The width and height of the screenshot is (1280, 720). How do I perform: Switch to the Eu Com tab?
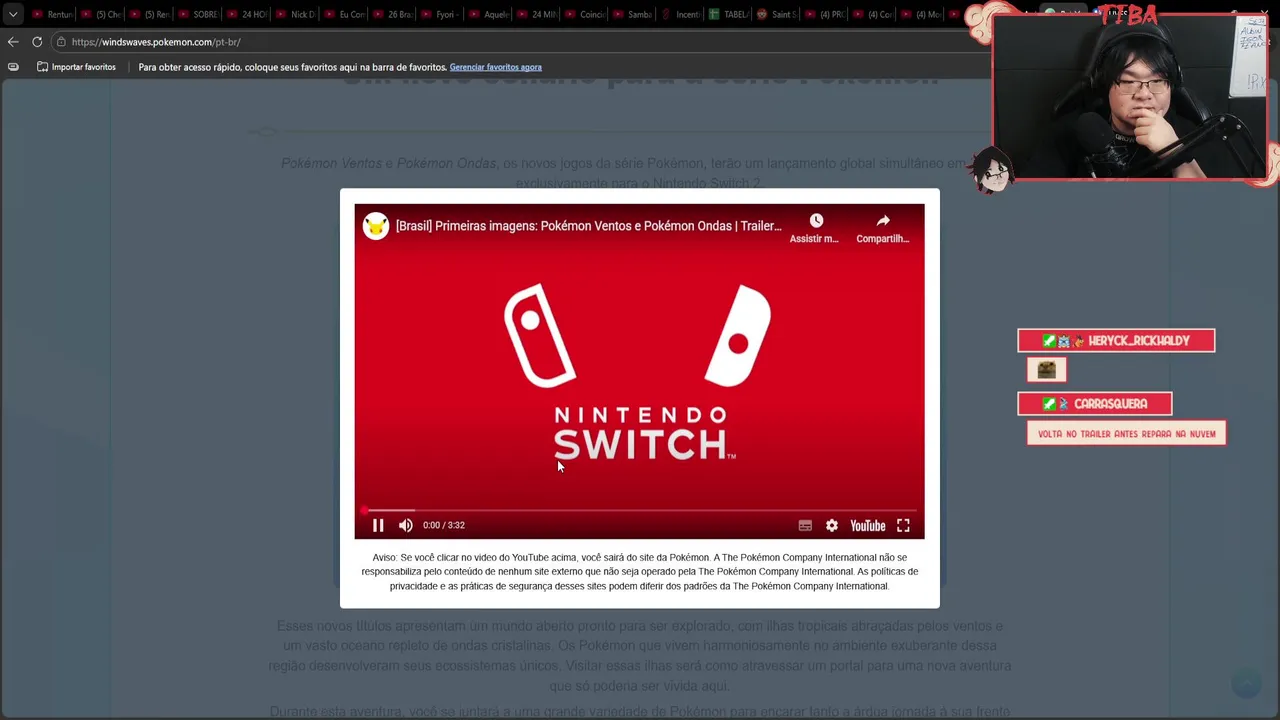[343, 14]
